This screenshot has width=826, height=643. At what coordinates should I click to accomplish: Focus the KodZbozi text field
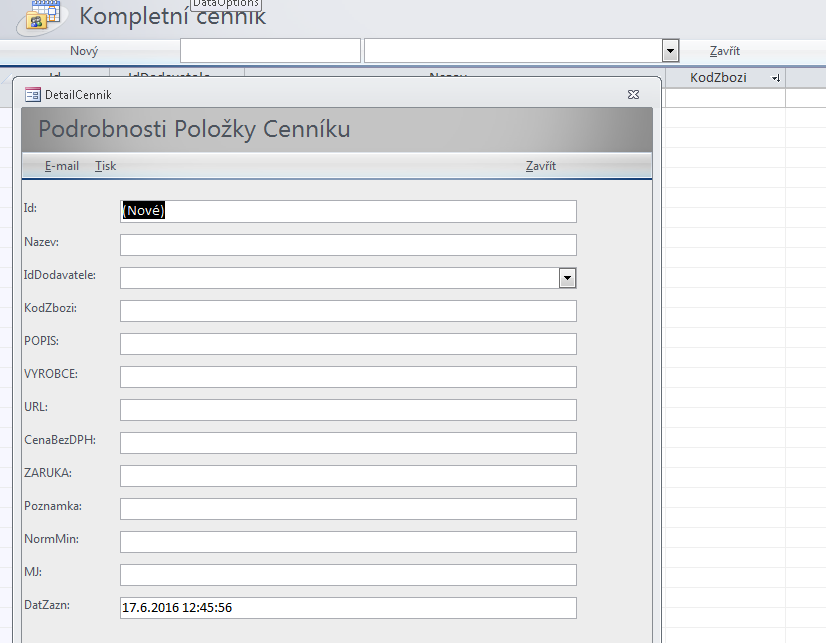(347, 311)
